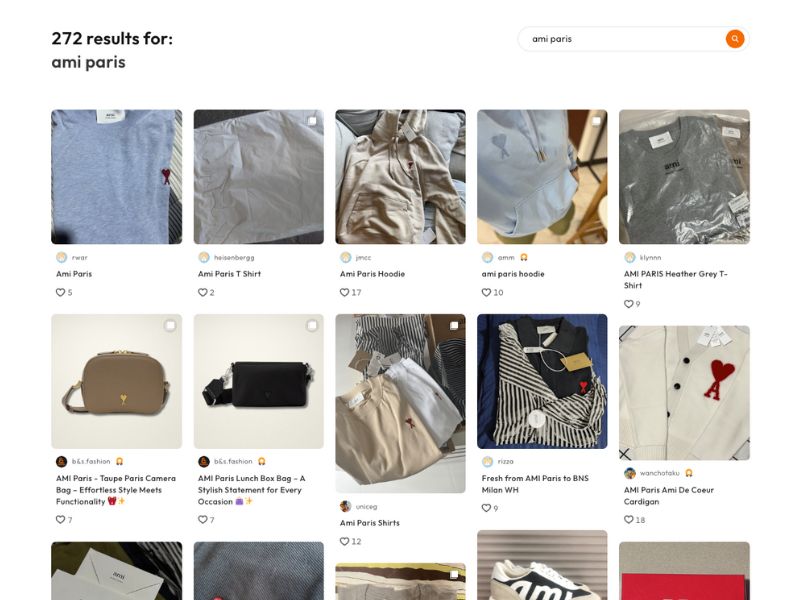View the username wanchotaku's profile
Screen dimensions: 800x600
(660, 473)
